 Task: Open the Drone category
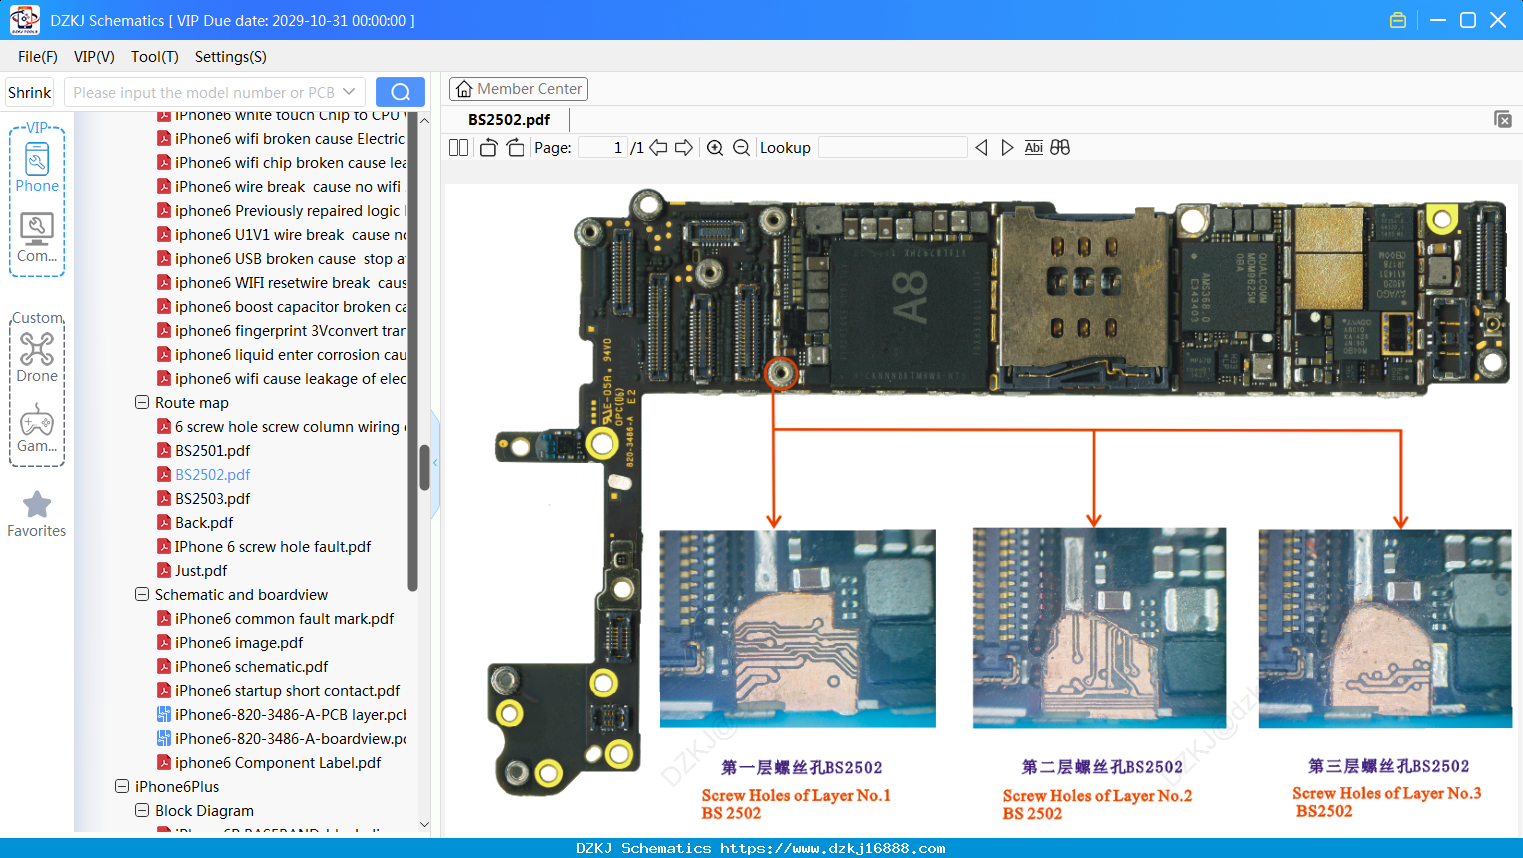pos(37,357)
